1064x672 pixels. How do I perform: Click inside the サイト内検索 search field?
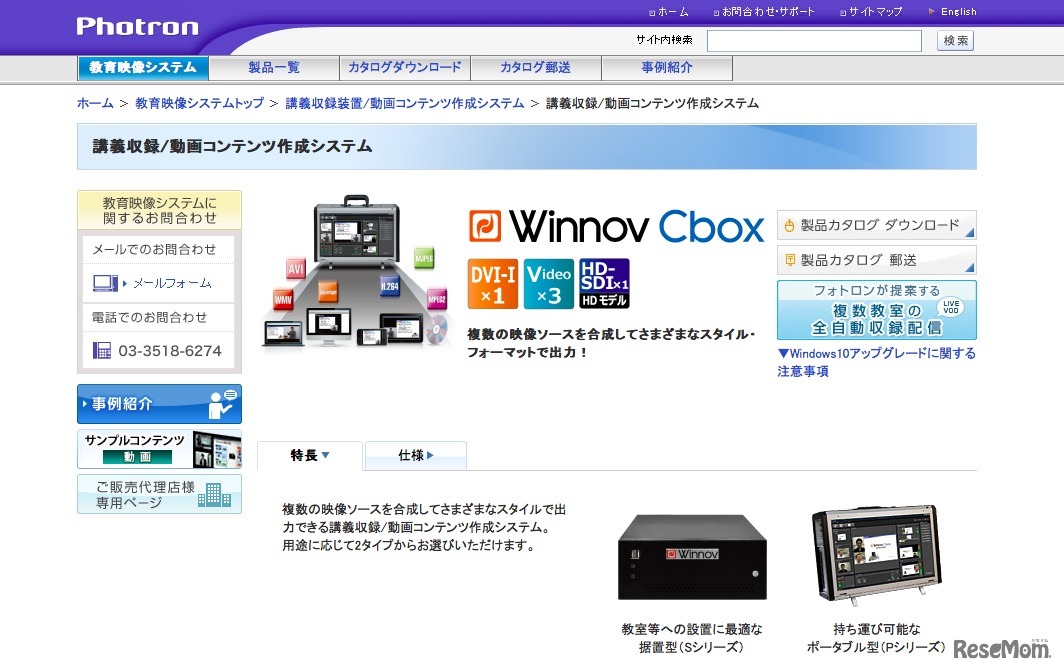point(814,41)
